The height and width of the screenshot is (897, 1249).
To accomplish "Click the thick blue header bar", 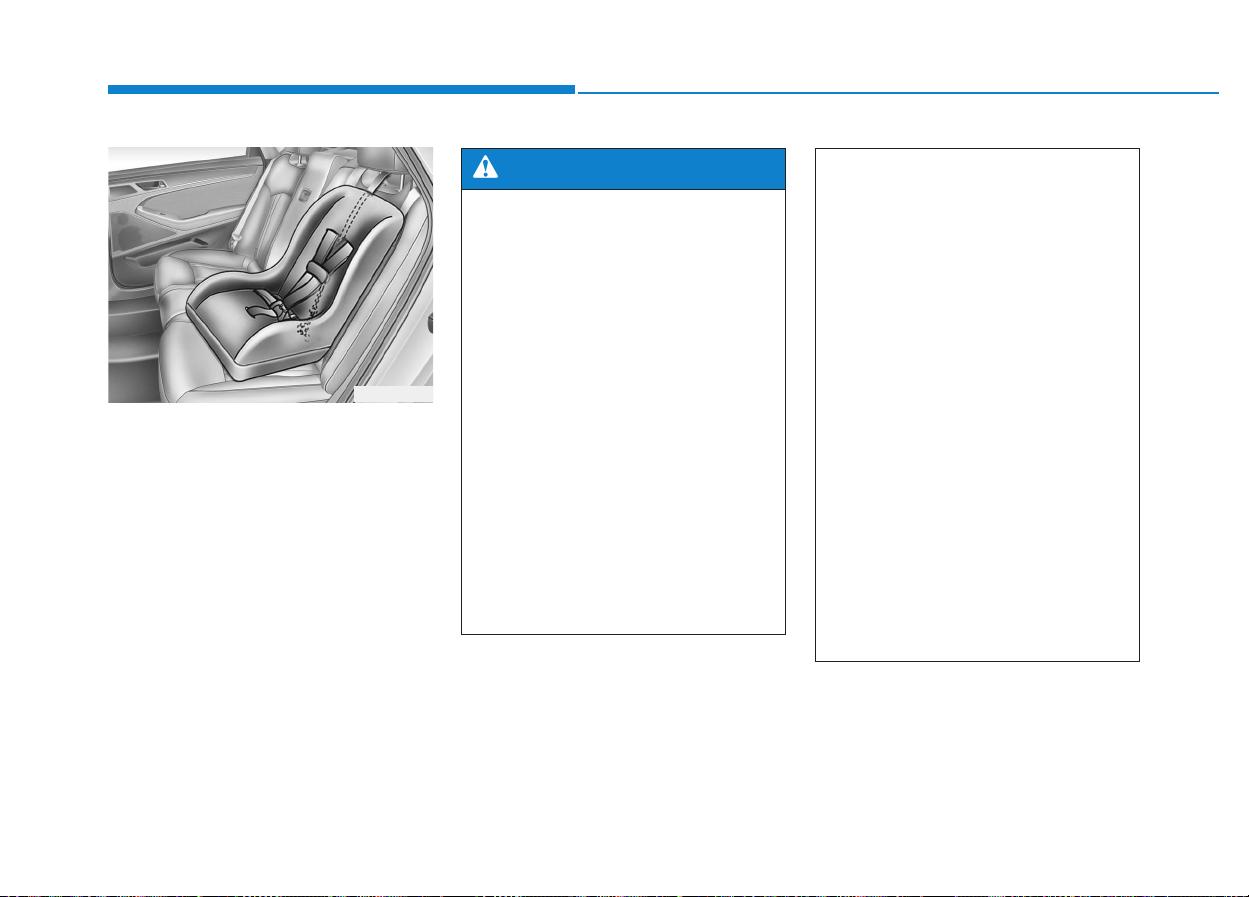I will tap(341, 90).
